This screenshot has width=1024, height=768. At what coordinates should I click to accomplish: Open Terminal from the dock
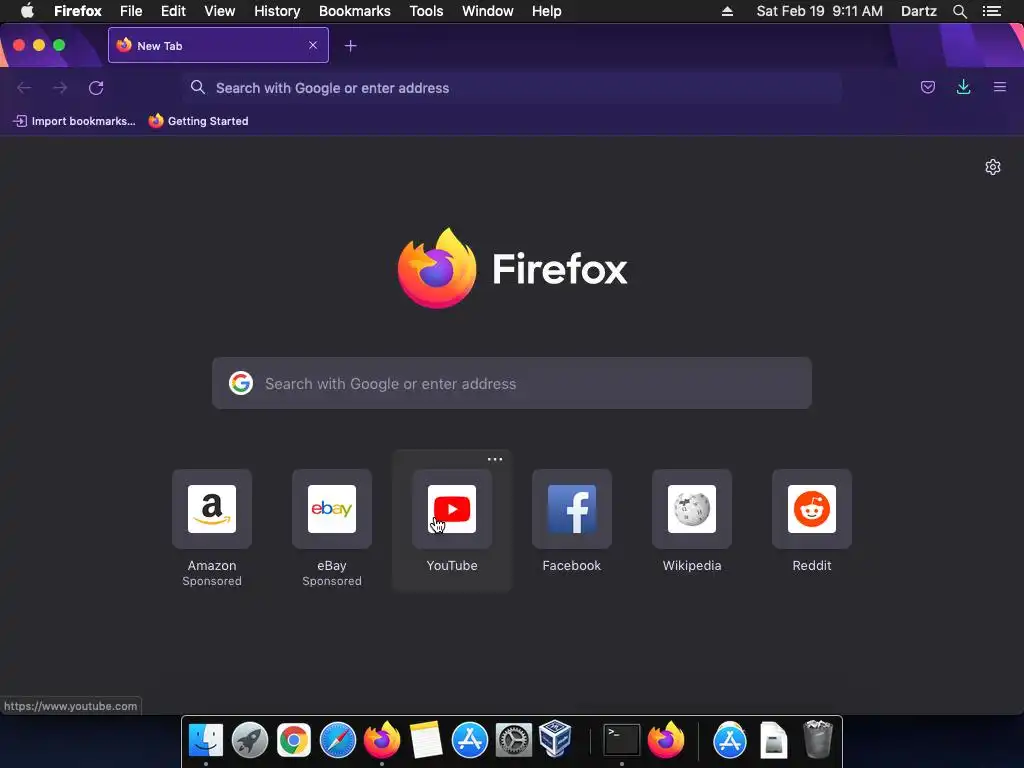pyautogui.click(x=621, y=740)
